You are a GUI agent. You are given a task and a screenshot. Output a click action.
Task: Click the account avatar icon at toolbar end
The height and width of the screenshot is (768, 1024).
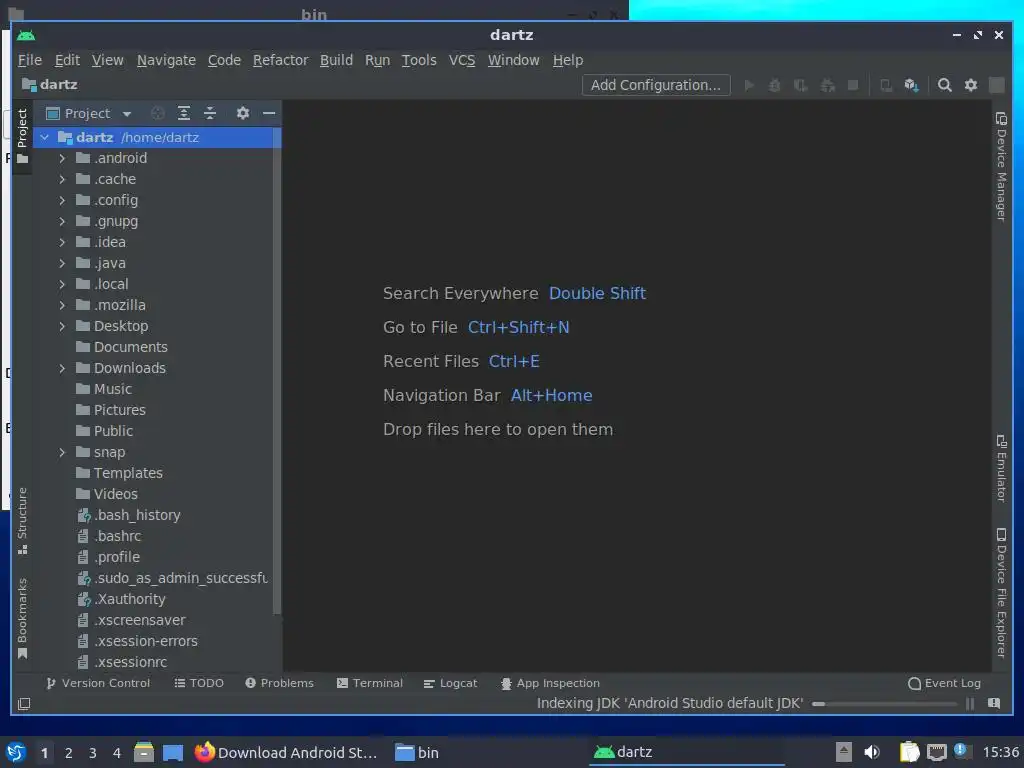[x=997, y=85]
